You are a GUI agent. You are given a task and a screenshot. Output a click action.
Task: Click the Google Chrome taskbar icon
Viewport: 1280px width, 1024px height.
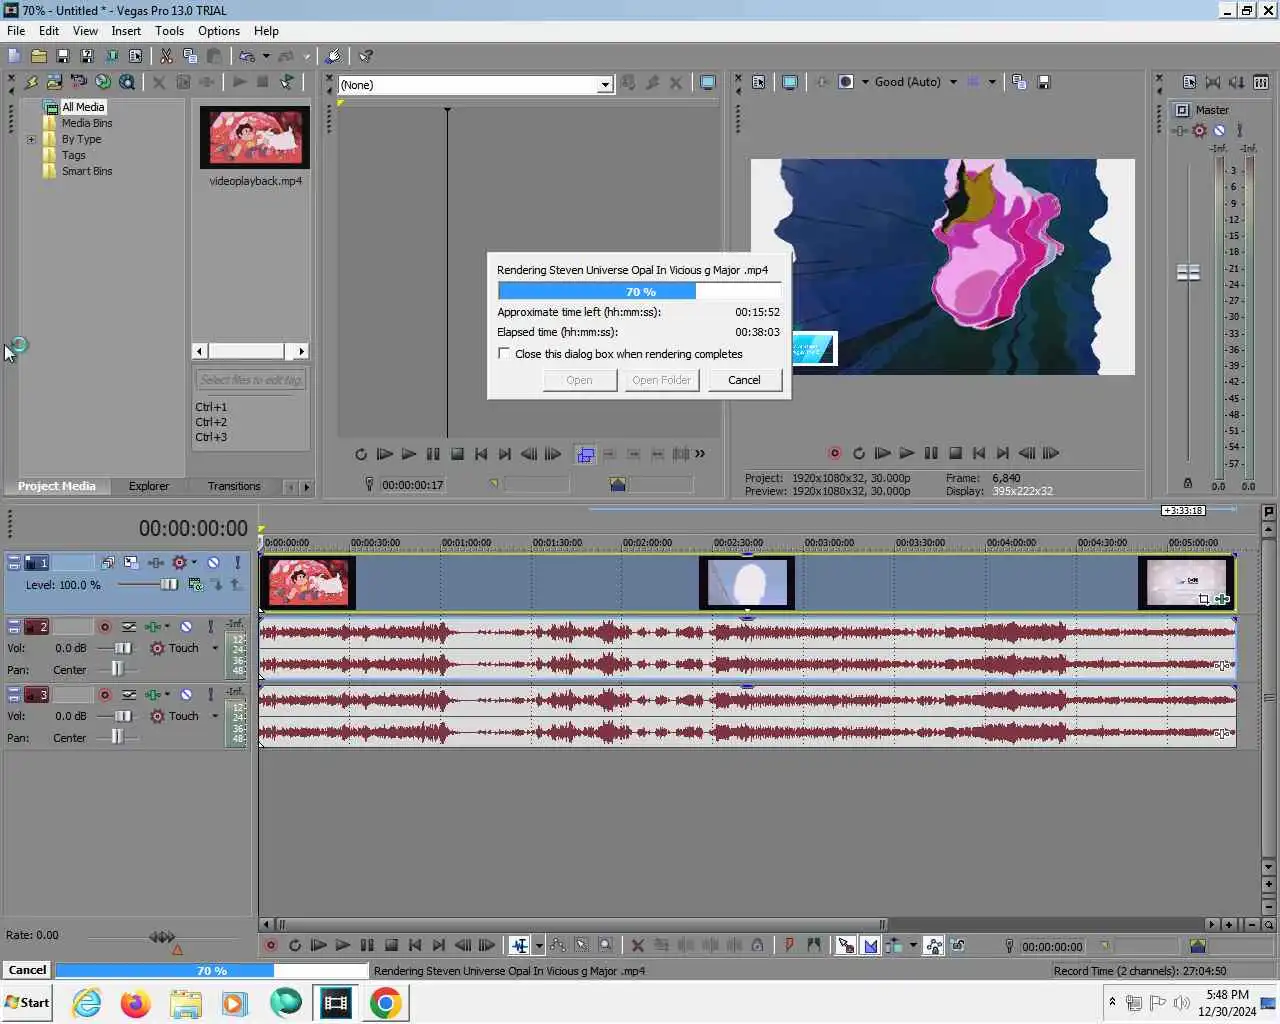pos(385,1002)
